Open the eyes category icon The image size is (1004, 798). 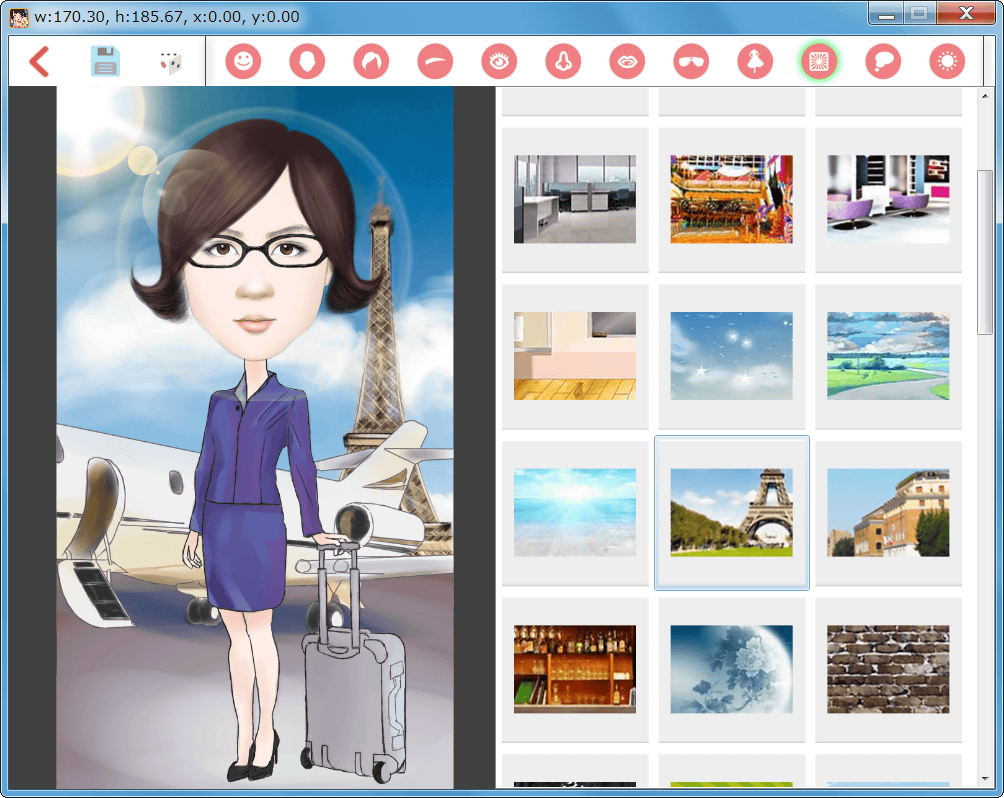(x=499, y=61)
